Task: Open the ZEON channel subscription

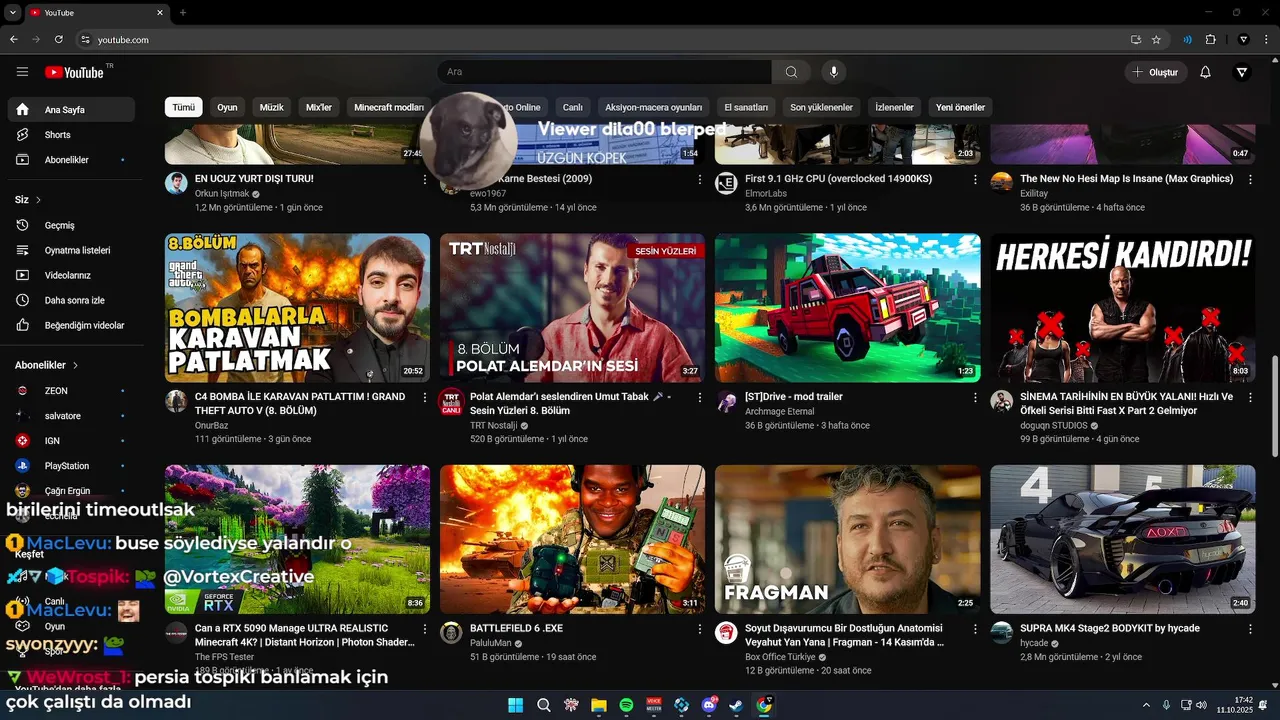Action: pos(70,391)
